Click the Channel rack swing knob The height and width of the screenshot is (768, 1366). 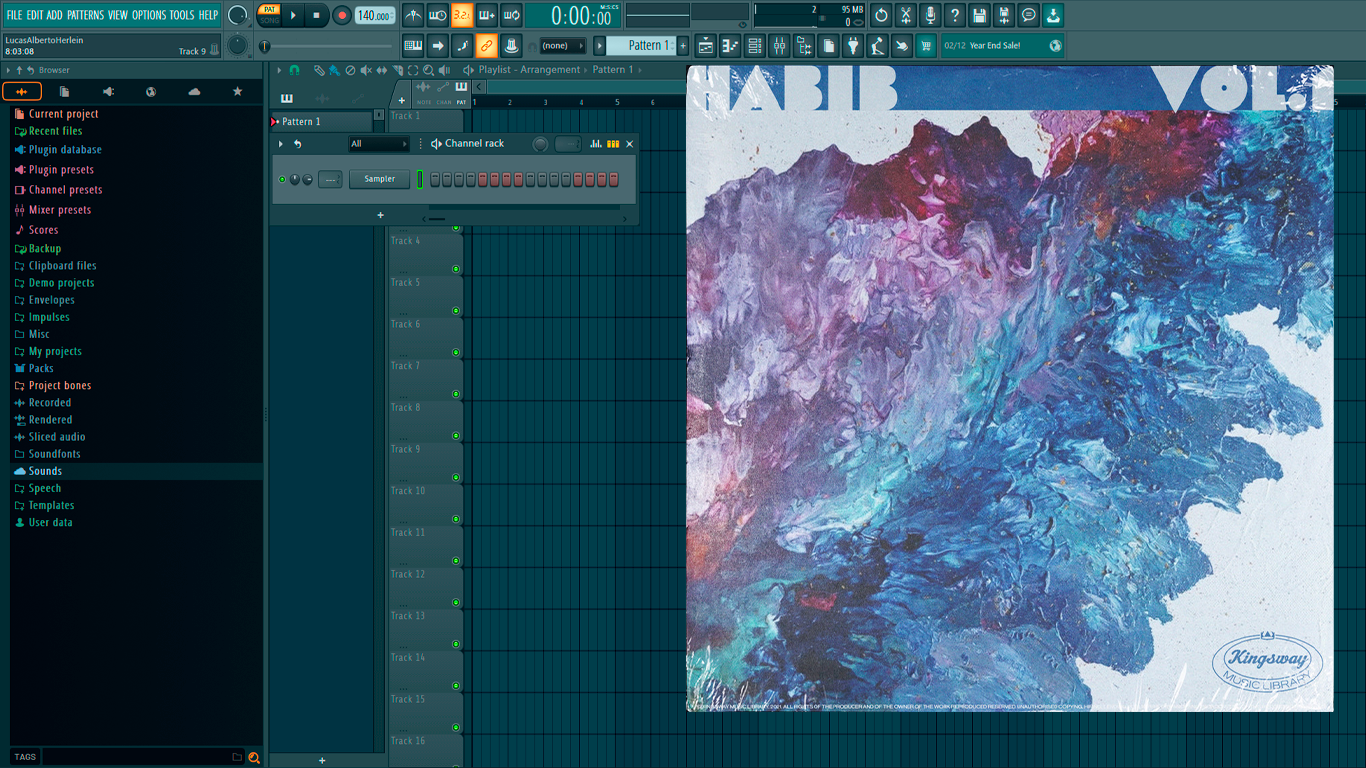click(x=540, y=144)
